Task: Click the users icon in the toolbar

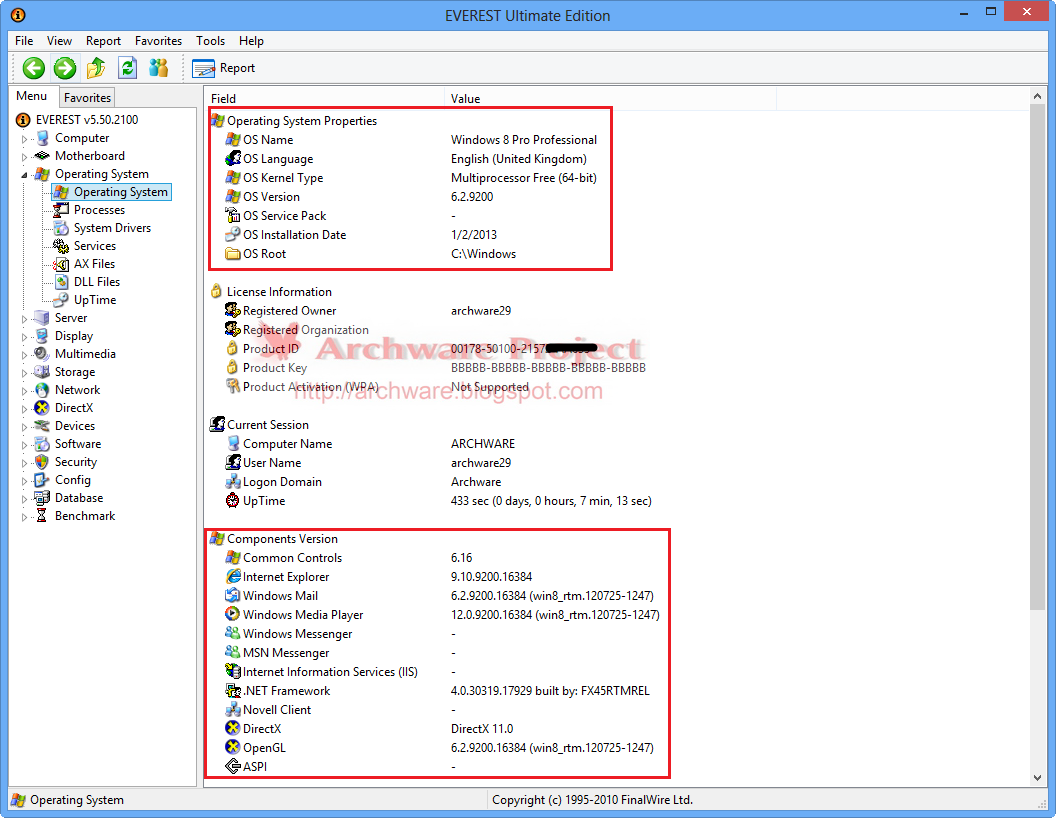Action: point(159,67)
